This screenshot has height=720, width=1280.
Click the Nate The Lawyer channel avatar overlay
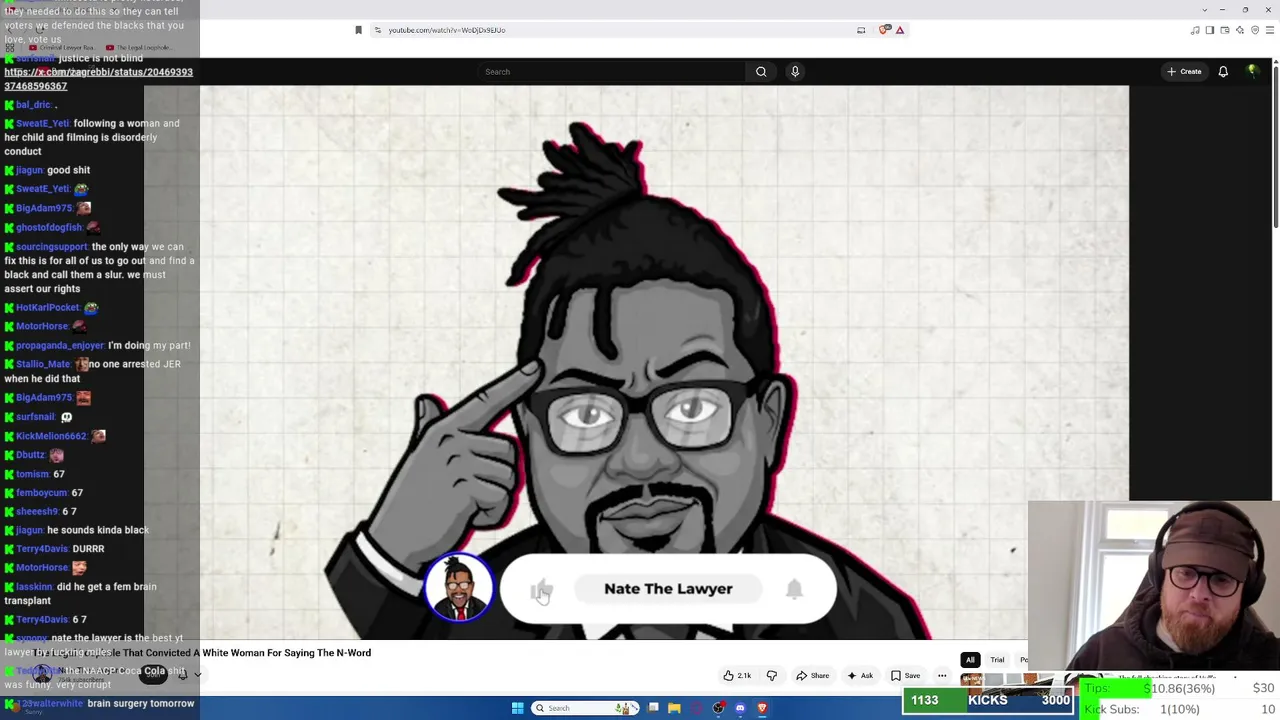pyautogui.click(x=459, y=587)
